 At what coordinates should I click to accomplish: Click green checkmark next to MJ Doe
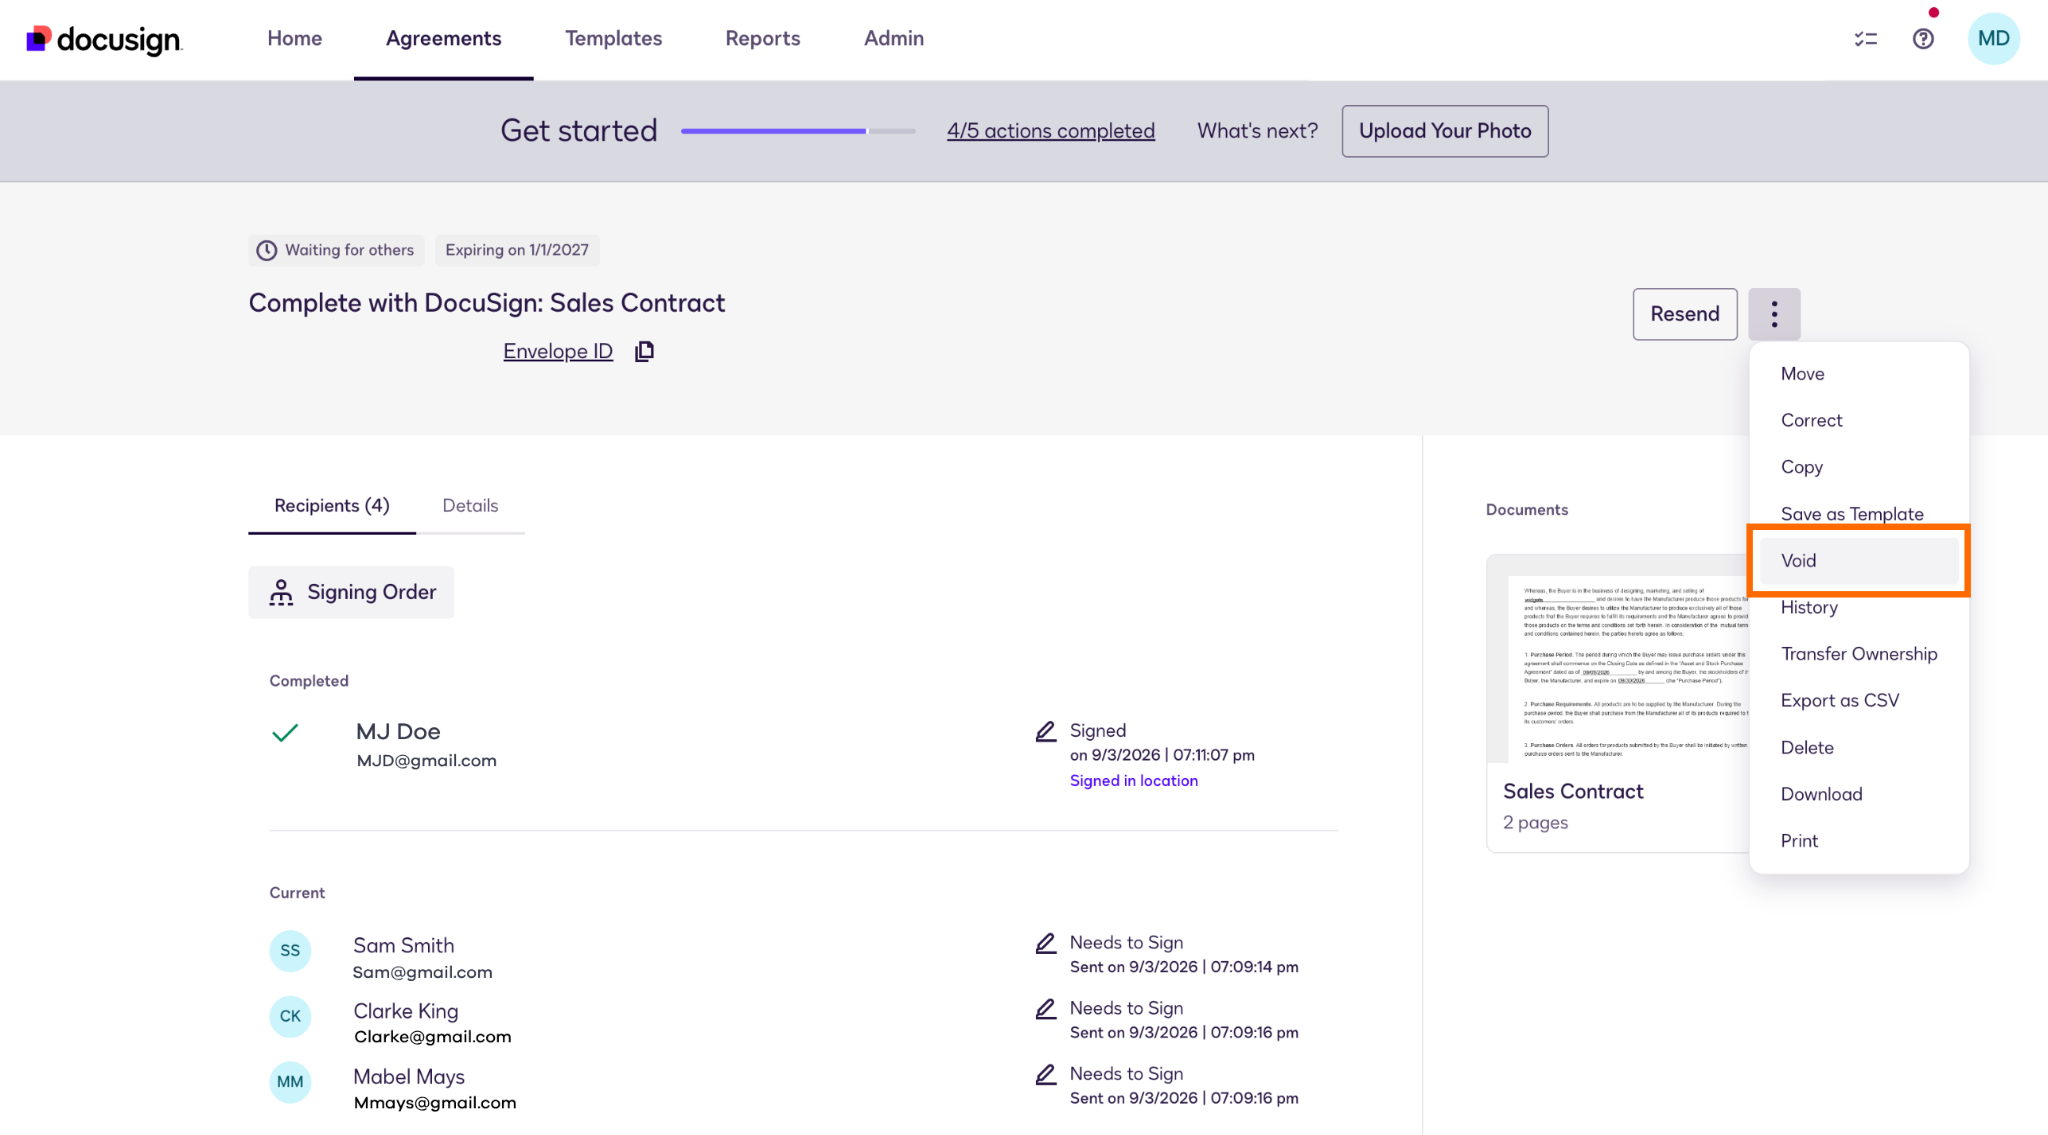tap(285, 733)
